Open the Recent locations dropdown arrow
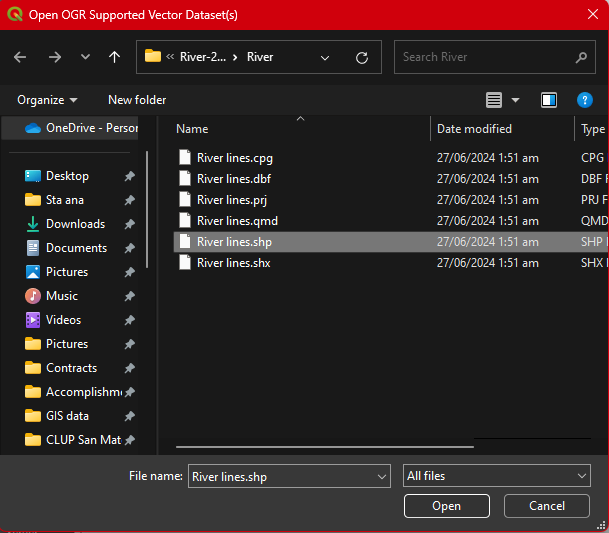This screenshot has height=533, width=609. point(85,57)
